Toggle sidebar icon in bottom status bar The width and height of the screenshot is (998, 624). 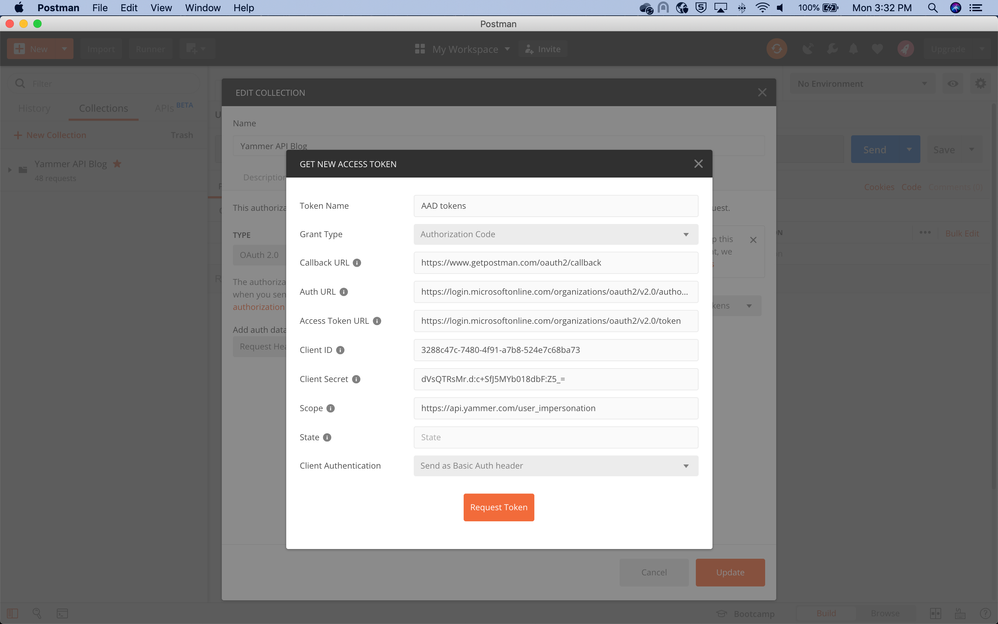click(x=12, y=613)
